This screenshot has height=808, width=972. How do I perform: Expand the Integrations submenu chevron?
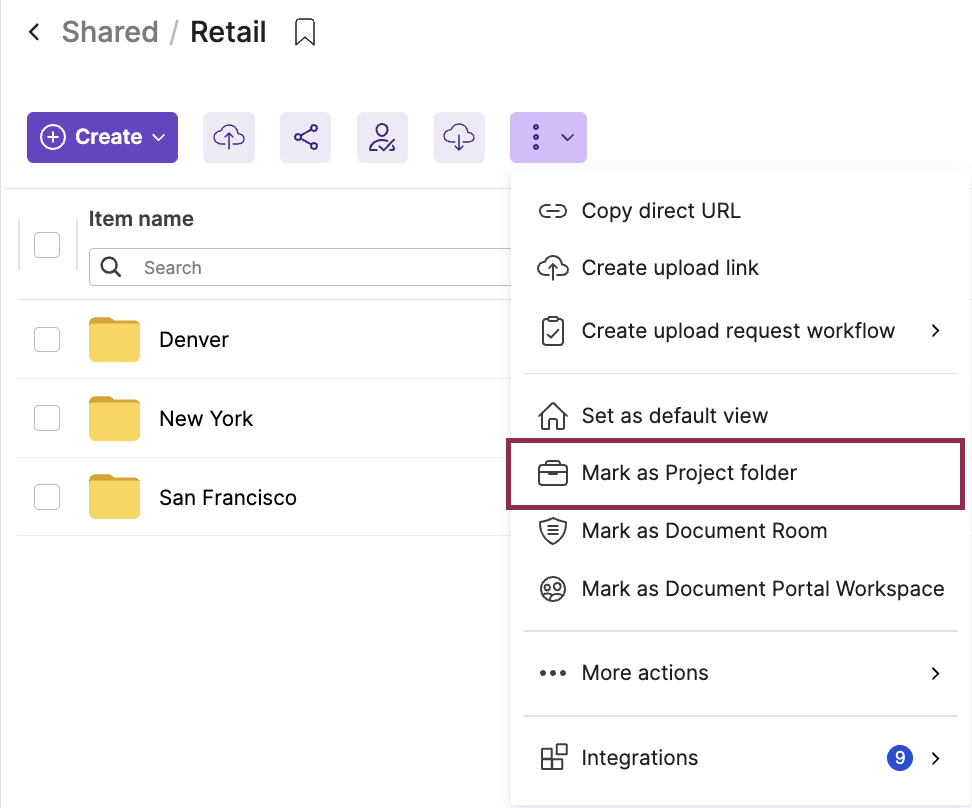pos(935,758)
